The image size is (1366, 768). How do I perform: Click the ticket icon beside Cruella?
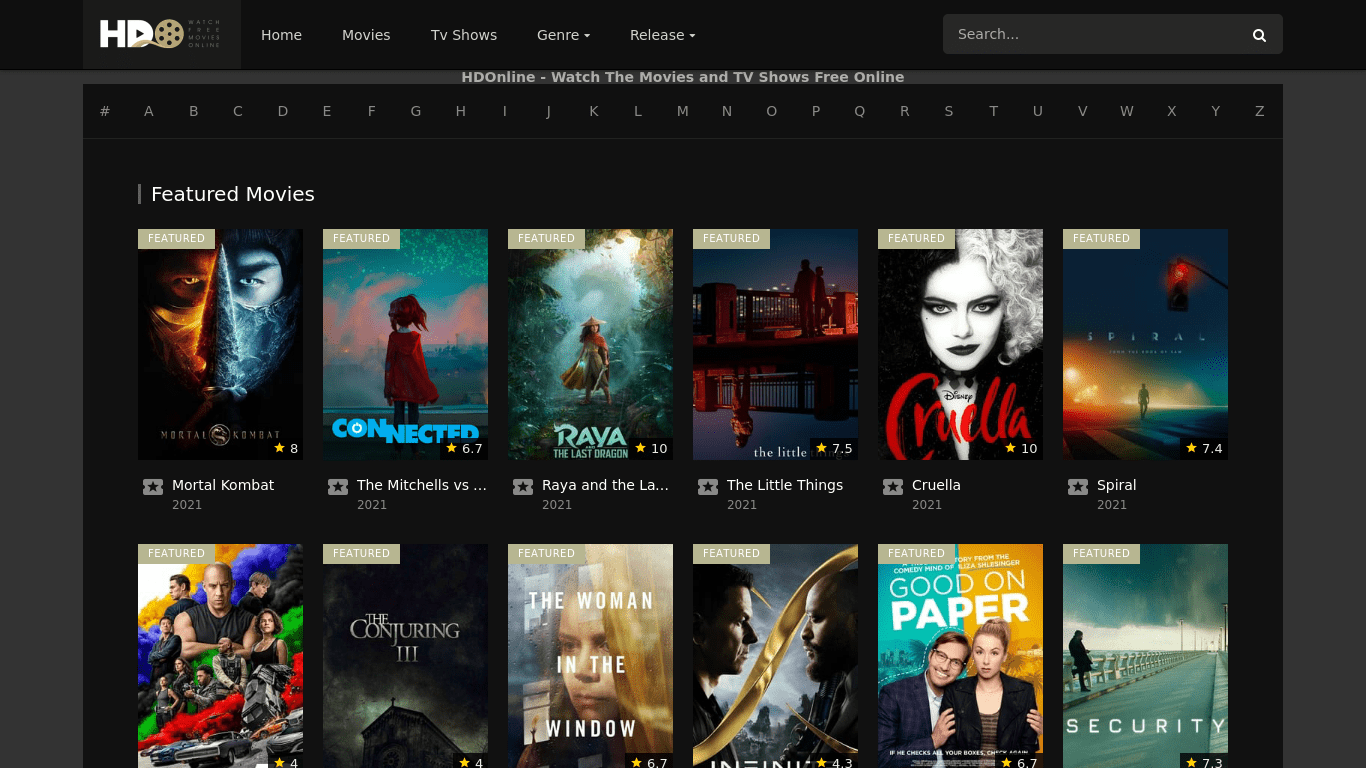click(x=893, y=487)
